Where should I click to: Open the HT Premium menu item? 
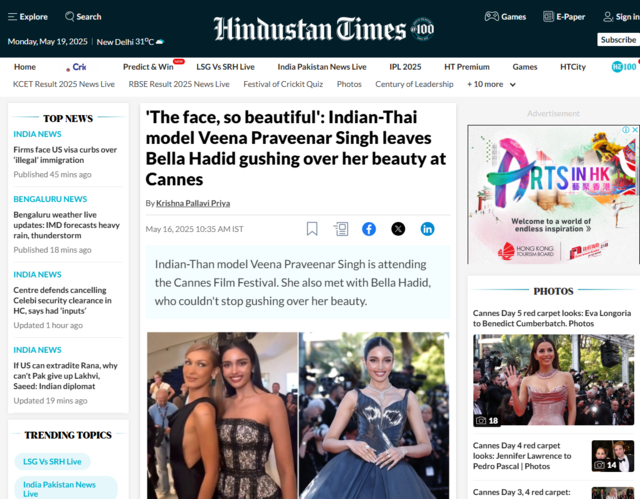467,67
